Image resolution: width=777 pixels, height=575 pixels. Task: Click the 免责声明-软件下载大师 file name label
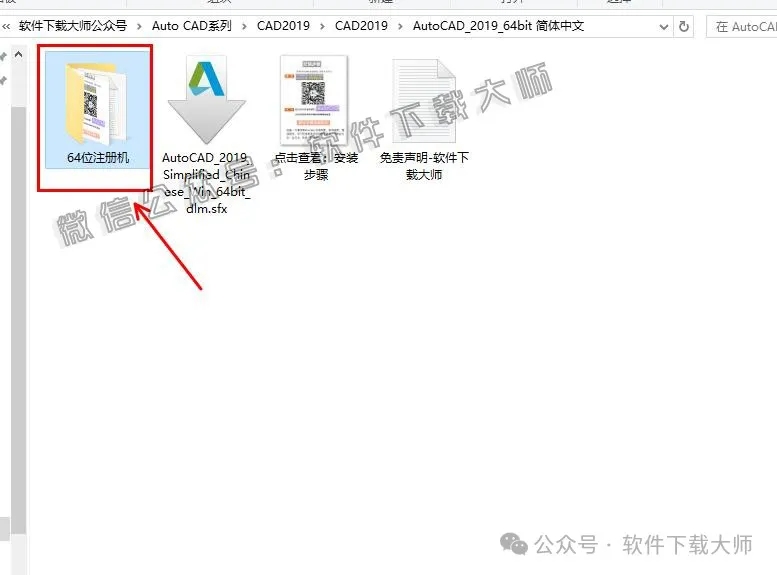(x=424, y=166)
